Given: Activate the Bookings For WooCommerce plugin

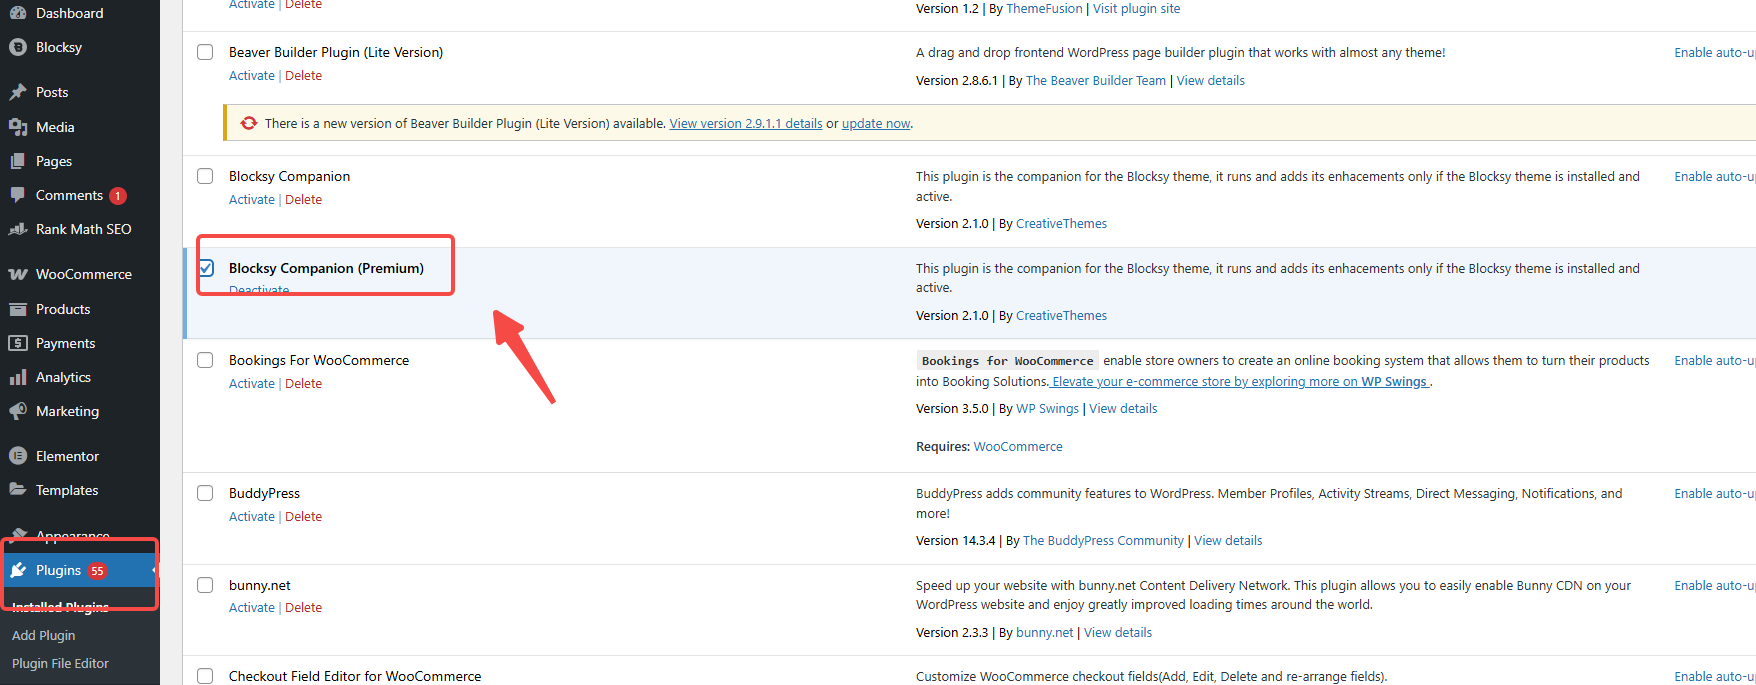Looking at the screenshot, I should click(251, 384).
